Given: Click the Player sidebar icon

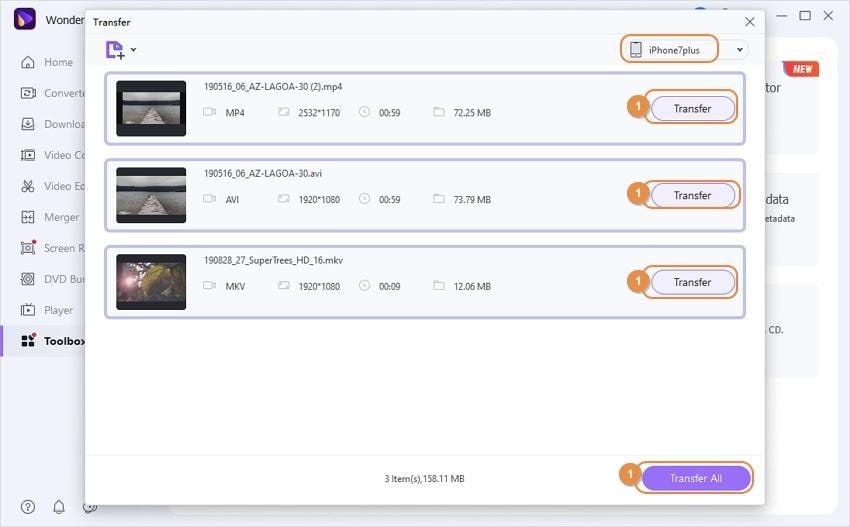Looking at the screenshot, I should (x=28, y=310).
